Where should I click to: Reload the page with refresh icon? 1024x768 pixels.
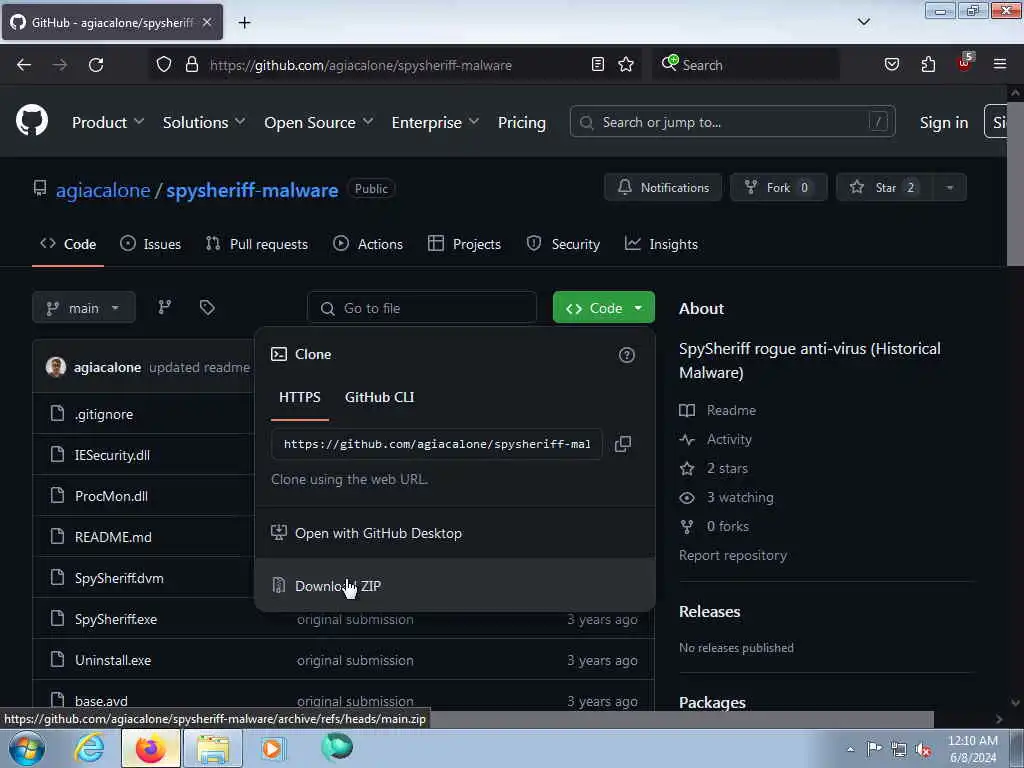[x=96, y=65]
